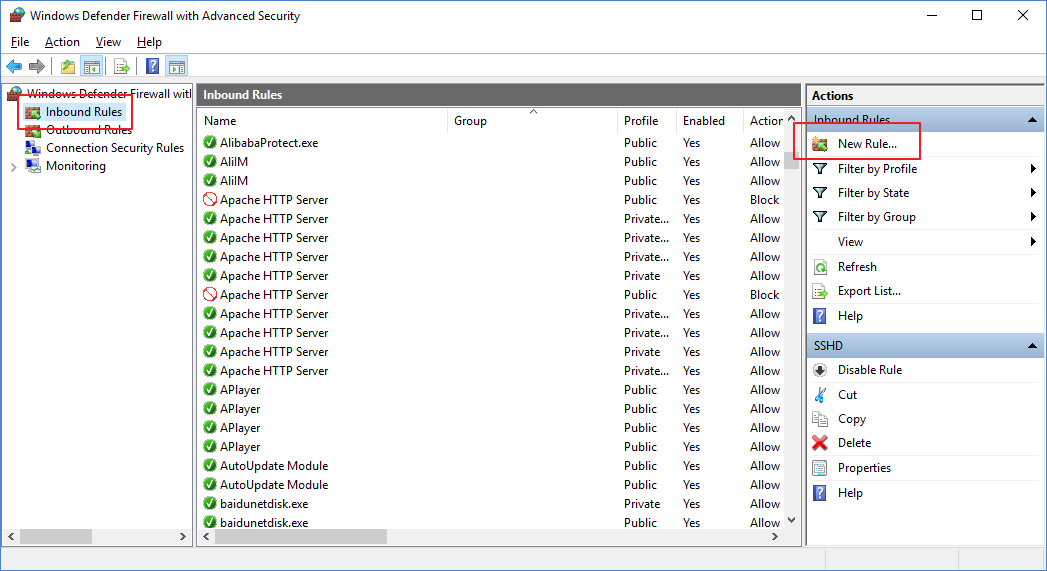Click Properties in SSHD actions
Viewport: 1047px width, 571px height.
click(x=864, y=467)
